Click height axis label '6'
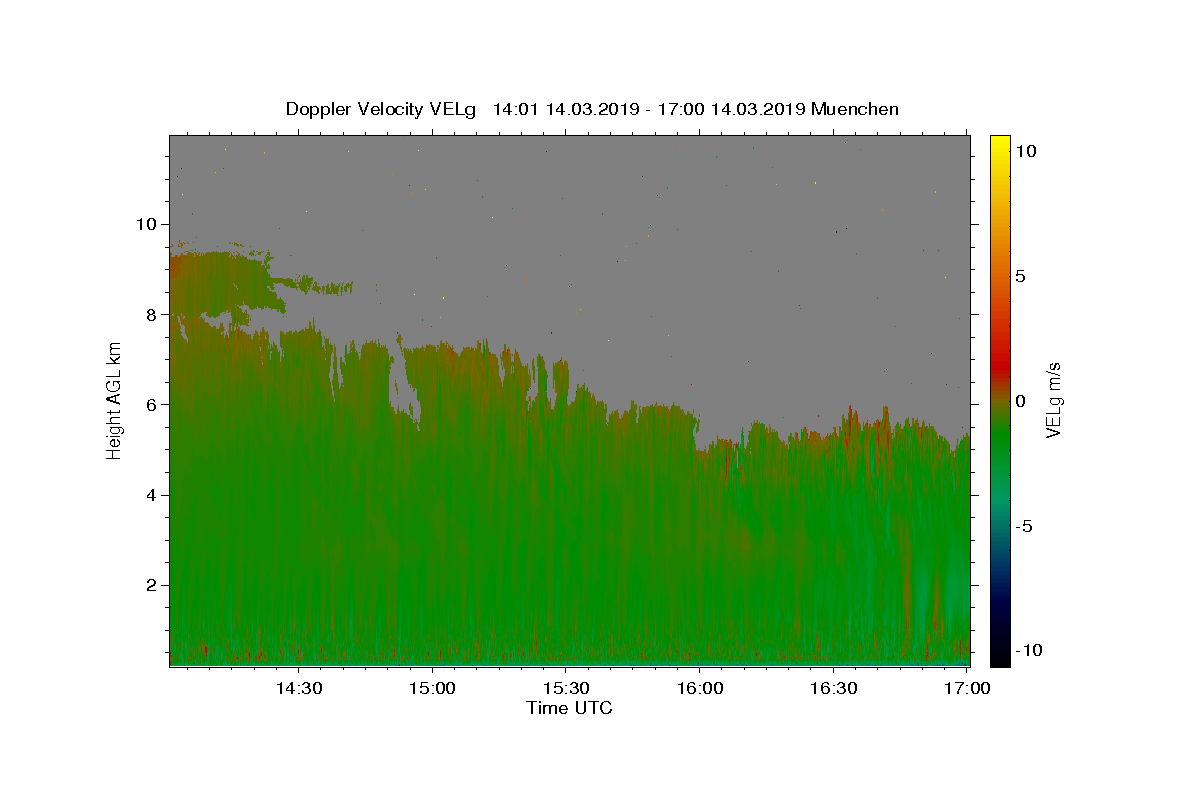Screen dimensions: 1200x800 [x=151, y=404]
